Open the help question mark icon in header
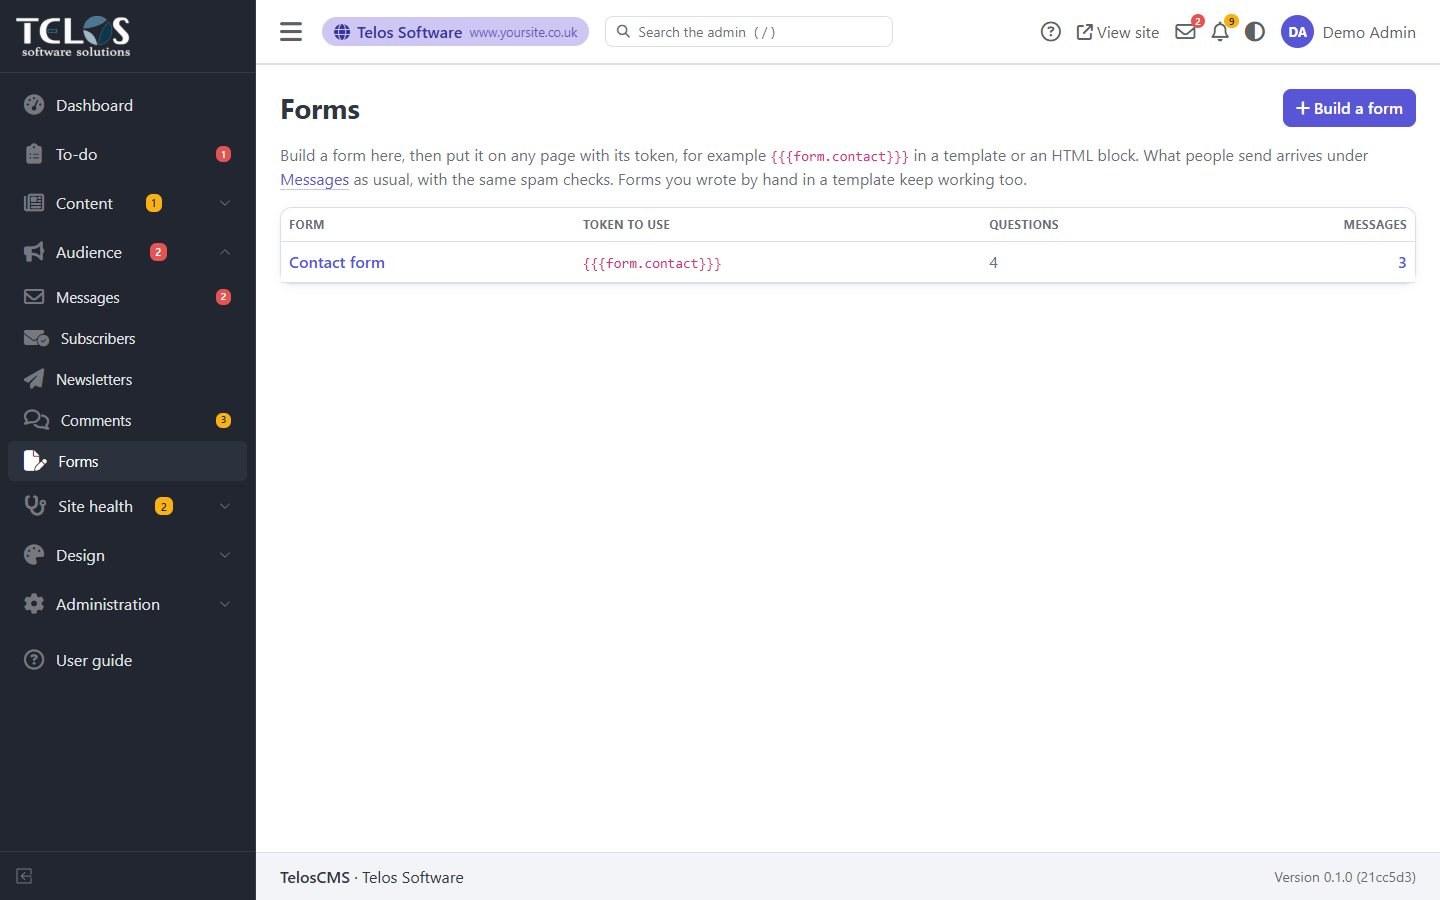Screen dimensions: 1440x900 (1050, 32)
